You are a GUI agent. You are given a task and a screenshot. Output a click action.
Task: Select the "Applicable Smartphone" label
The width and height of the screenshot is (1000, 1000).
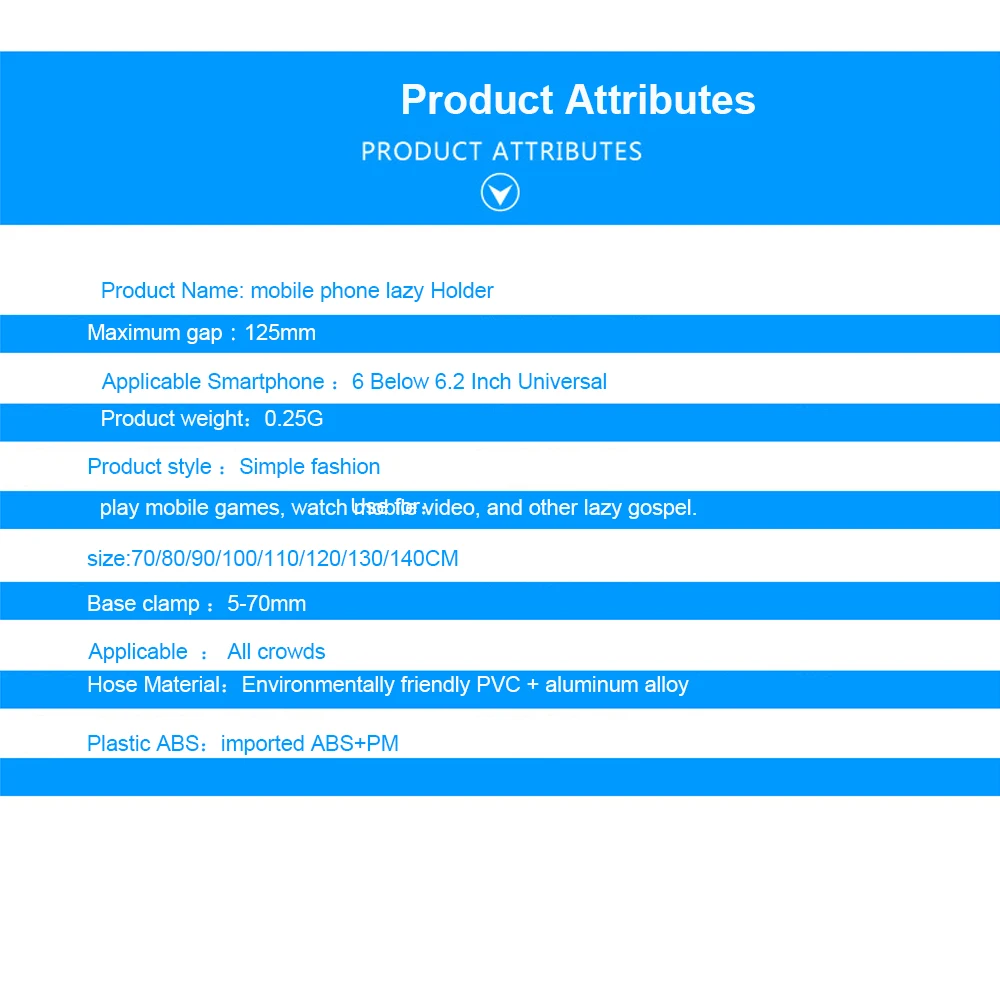pos(213,382)
